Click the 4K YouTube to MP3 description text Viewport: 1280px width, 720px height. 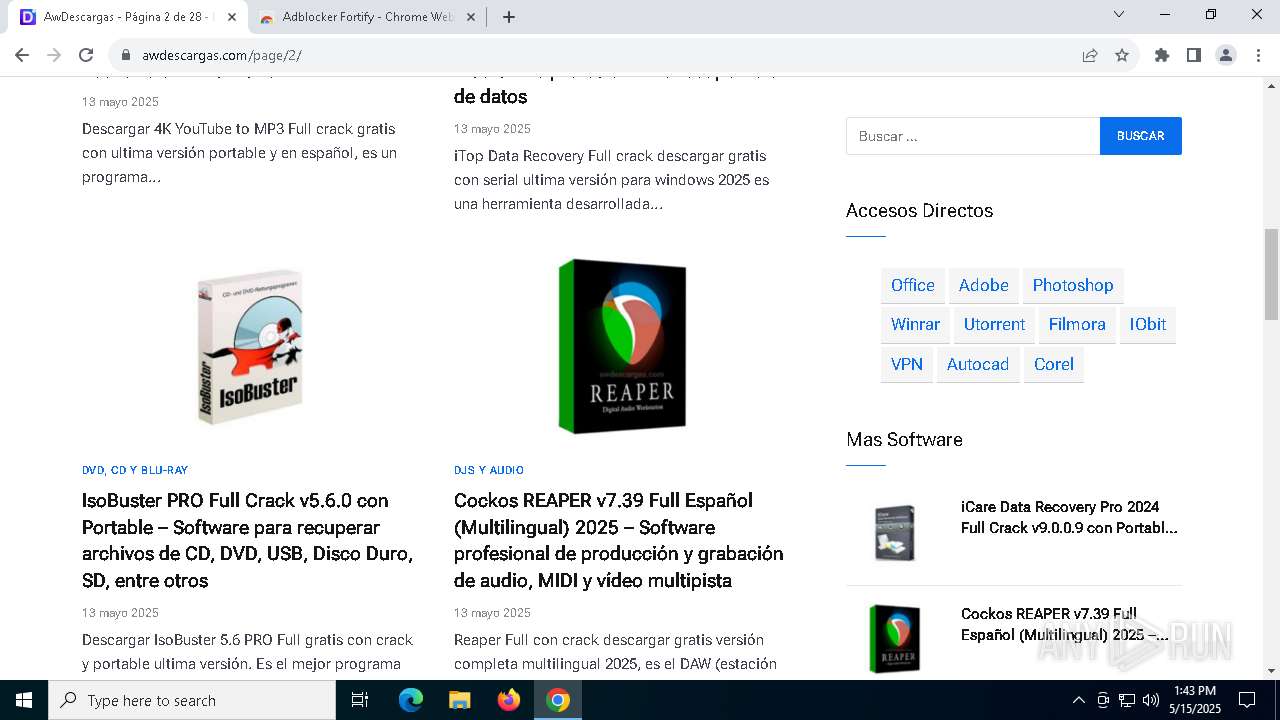(240, 153)
